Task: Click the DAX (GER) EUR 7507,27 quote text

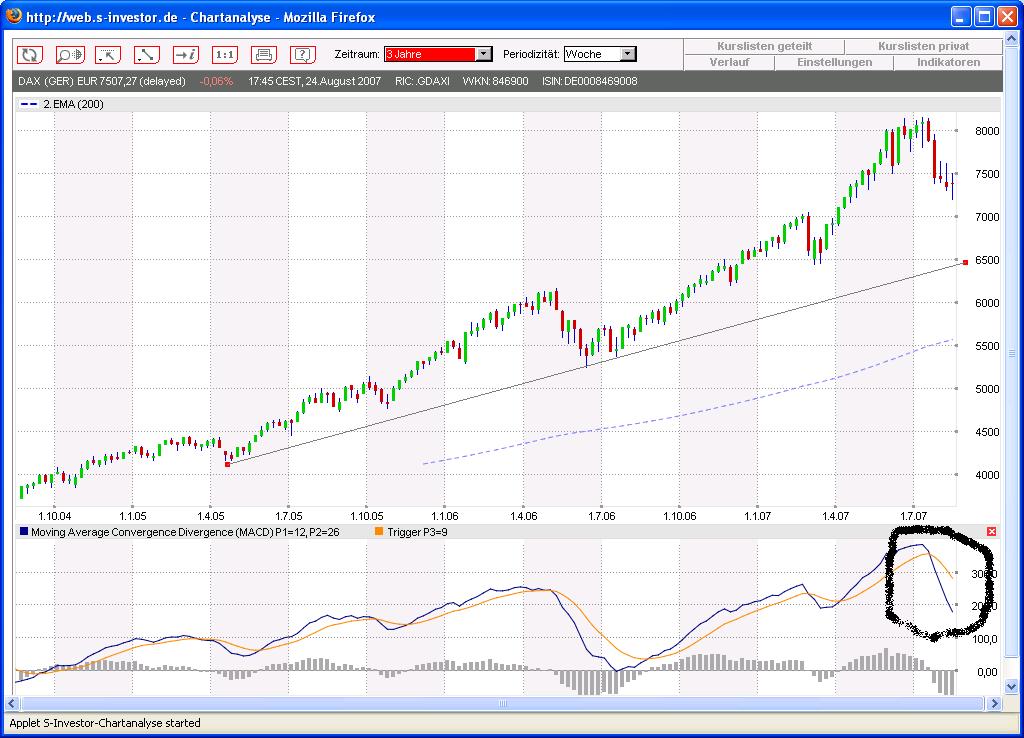Action: click(x=102, y=82)
